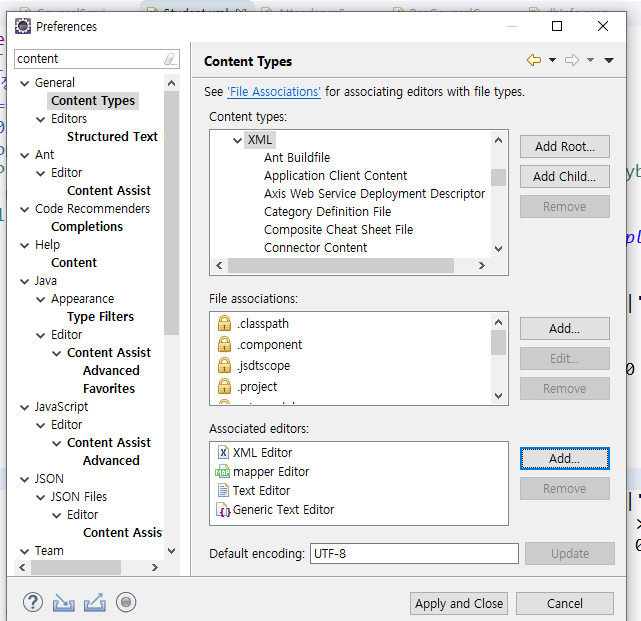This screenshot has width=641, height=621.
Task: Collapse the JSON tree node
Action: tap(25, 479)
